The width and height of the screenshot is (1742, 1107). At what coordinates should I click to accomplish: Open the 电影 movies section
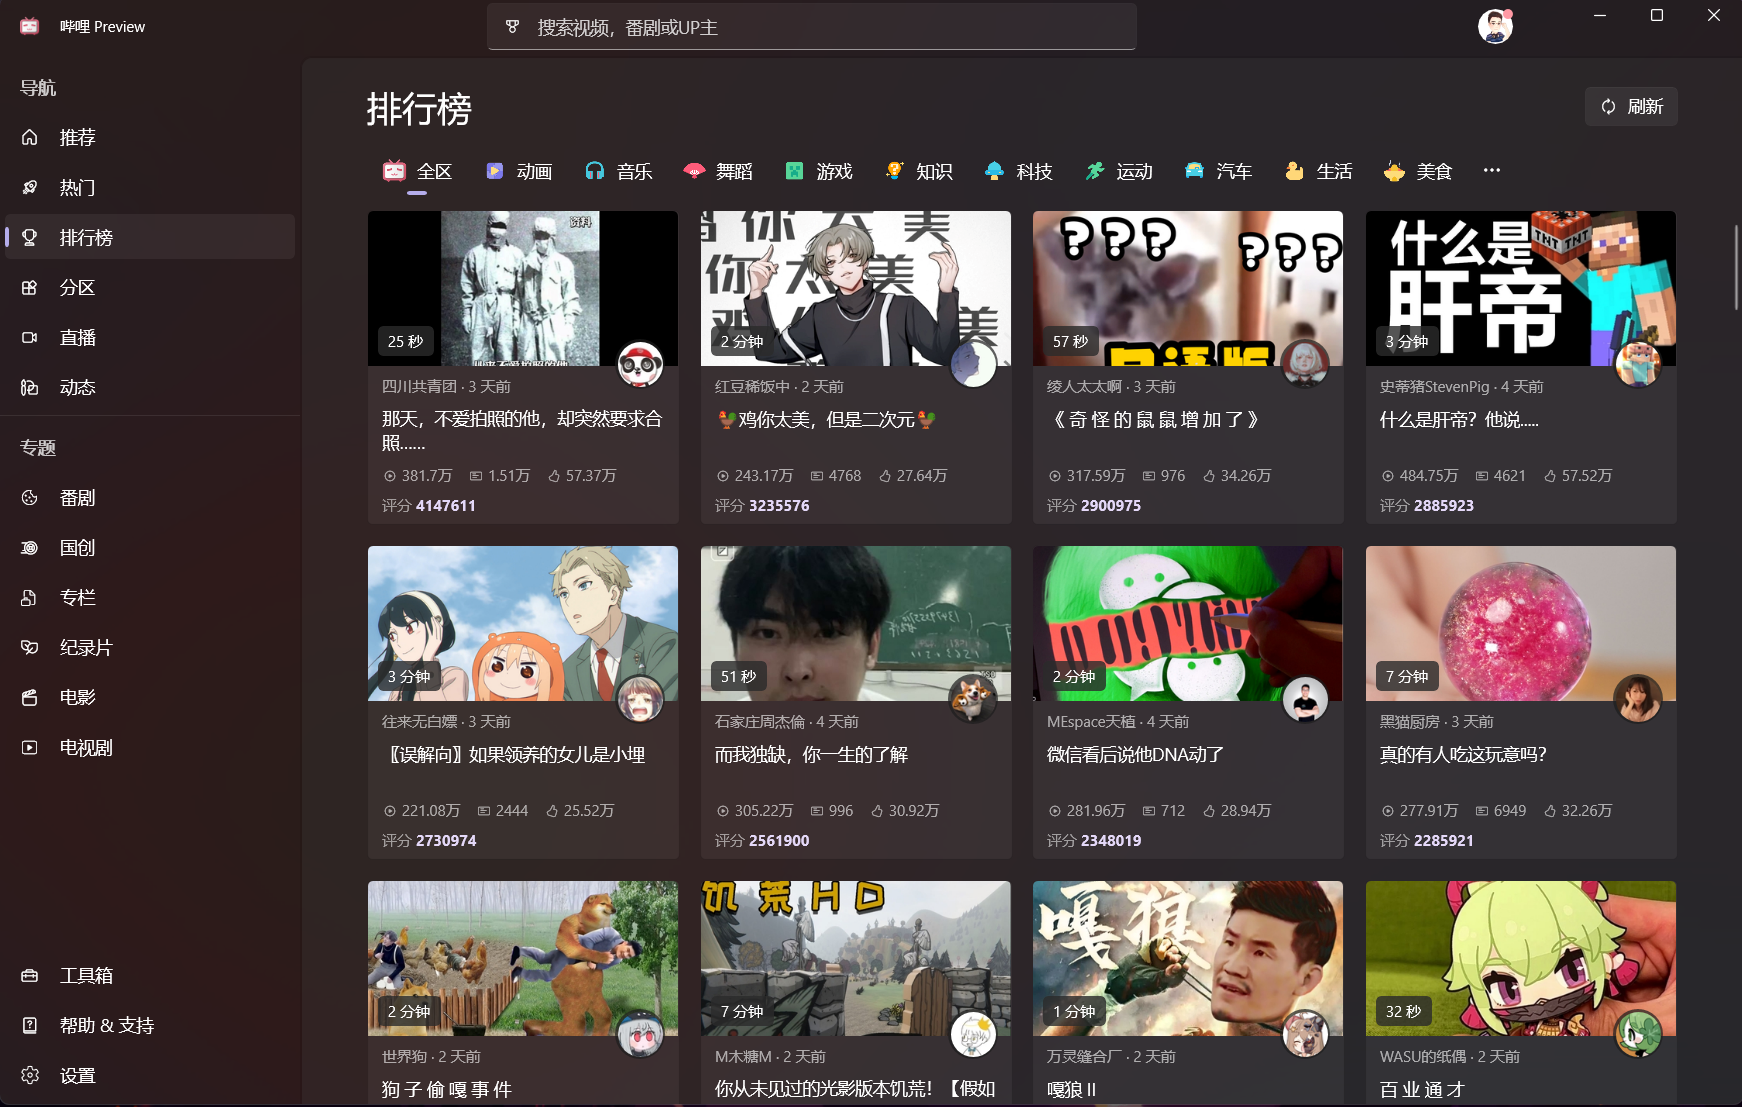tap(78, 697)
